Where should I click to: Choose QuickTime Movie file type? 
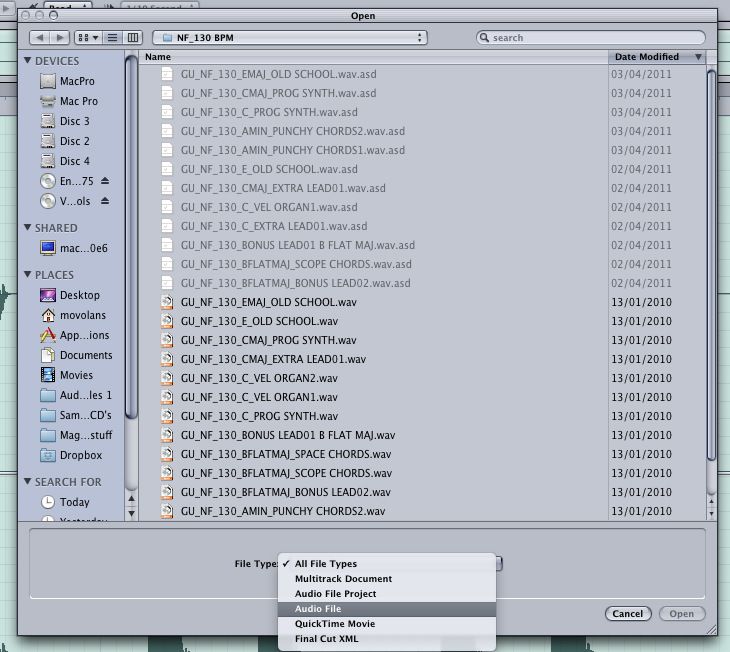click(386, 624)
